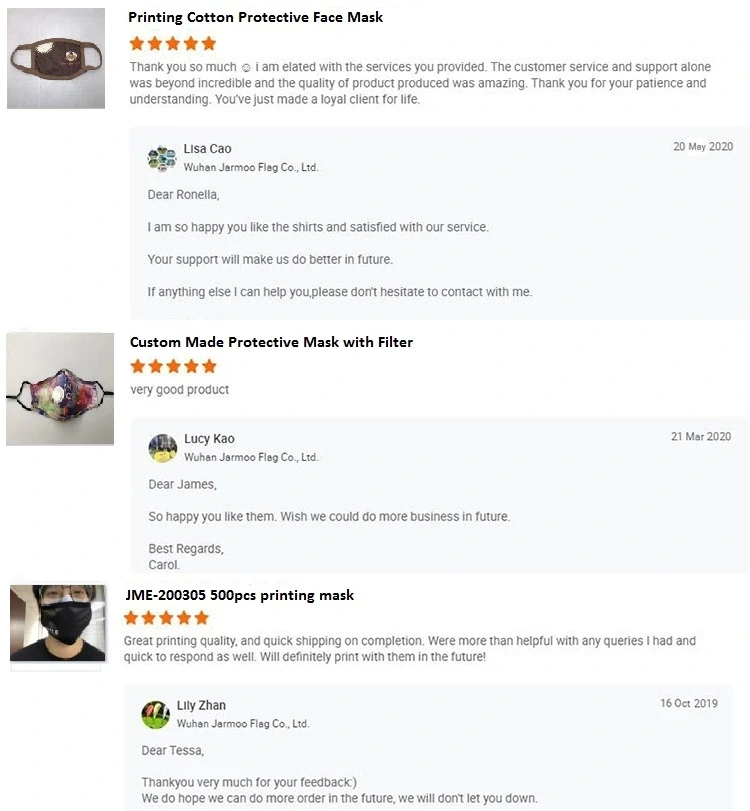The width and height of the screenshot is (750, 811).
Task: Click the Lily Zhan replier name
Action: click(201, 705)
